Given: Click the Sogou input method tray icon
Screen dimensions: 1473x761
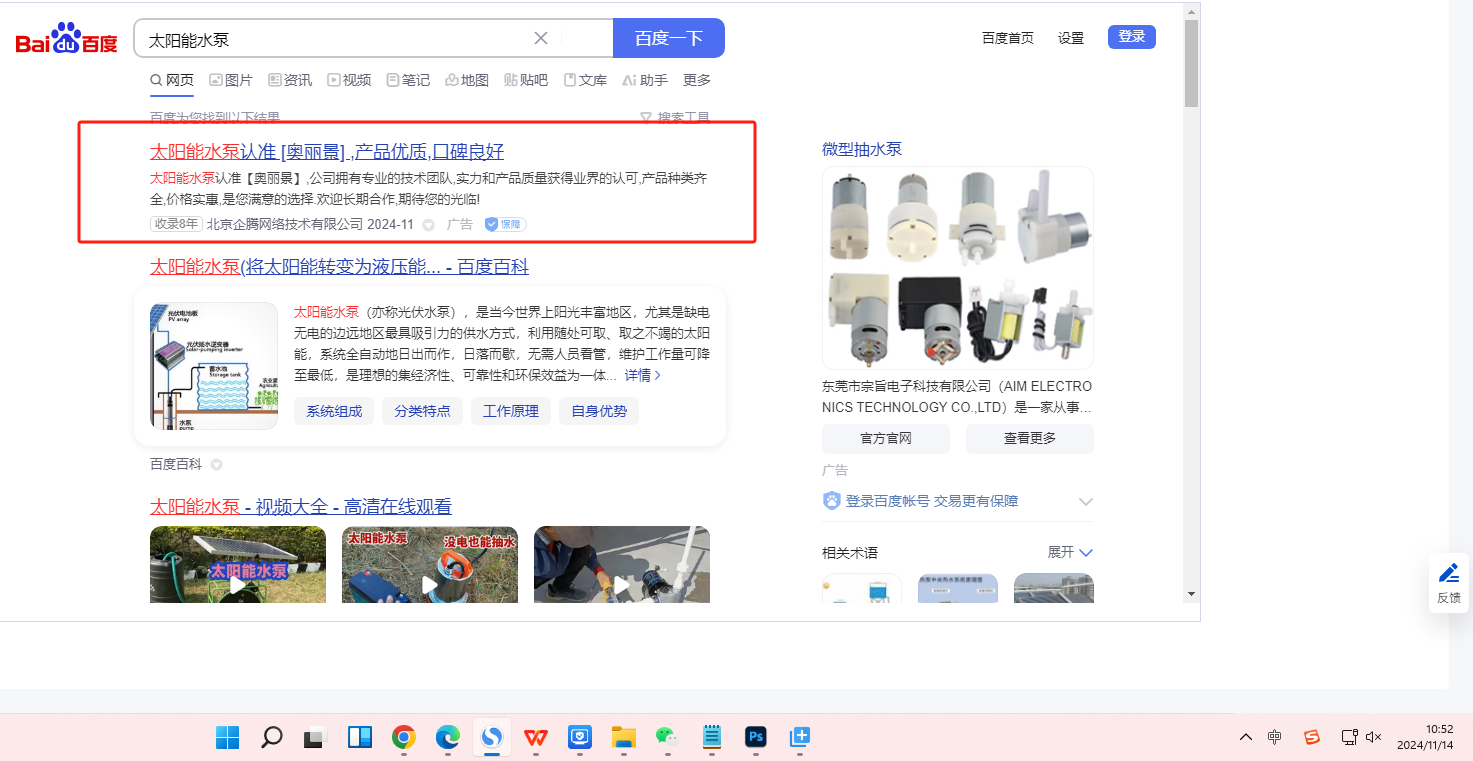Looking at the screenshot, I should 1312,737.
